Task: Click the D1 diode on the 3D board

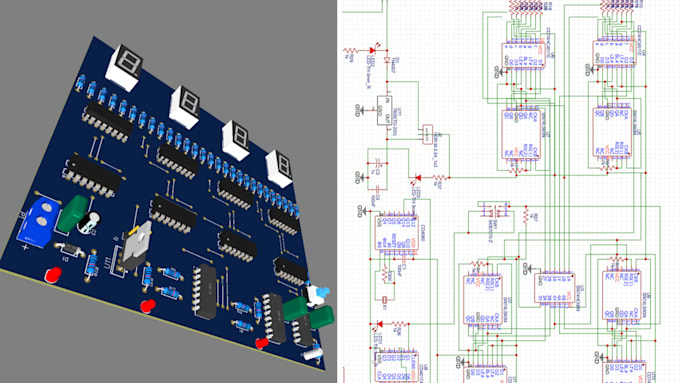Action: [70, 249]
